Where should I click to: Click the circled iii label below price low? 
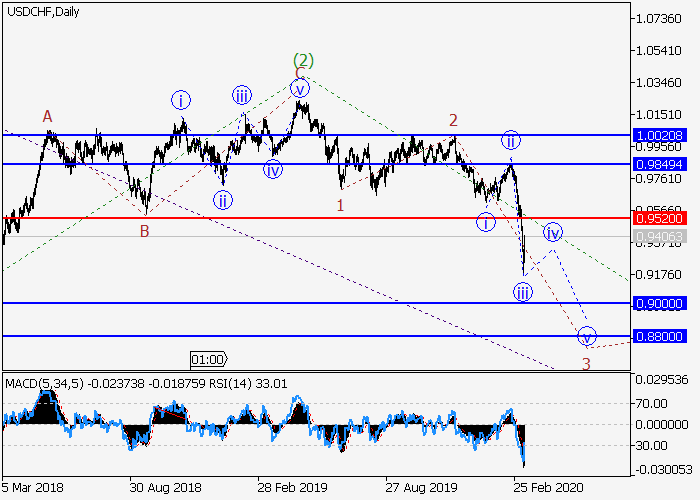(523, 292)
